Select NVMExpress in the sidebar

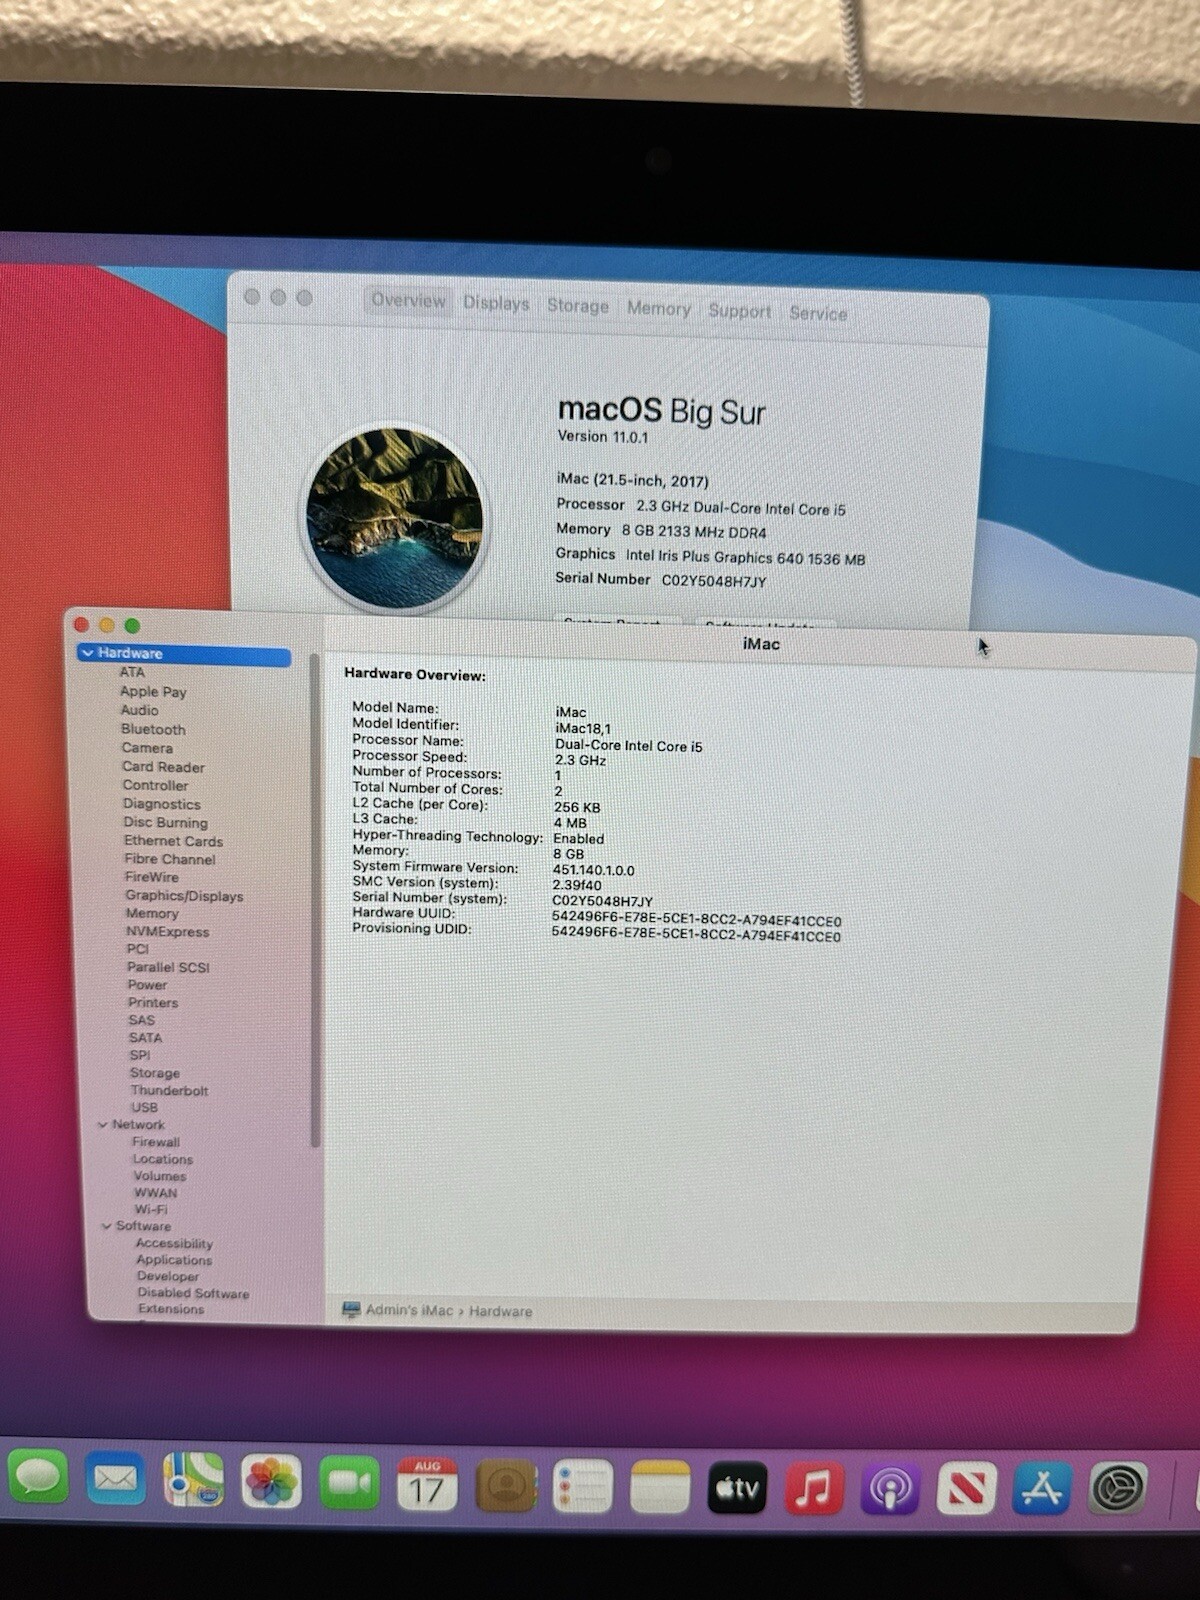[x=167, y=931]
